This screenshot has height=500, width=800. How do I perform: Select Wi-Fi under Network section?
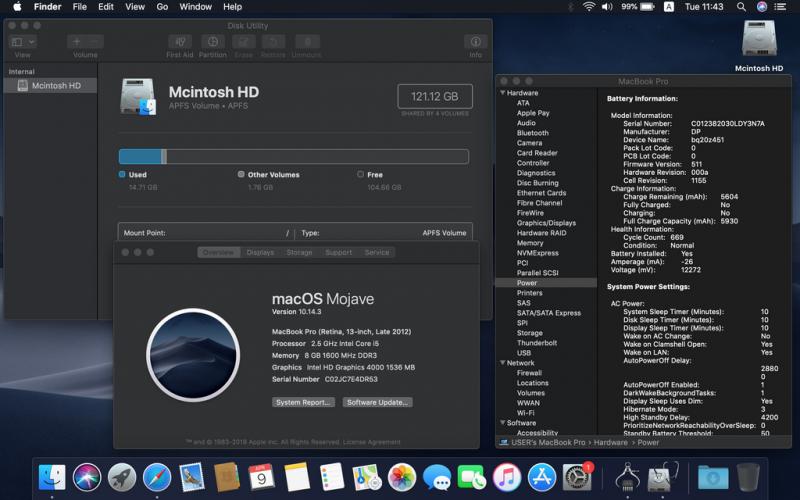tap(526, 412)
